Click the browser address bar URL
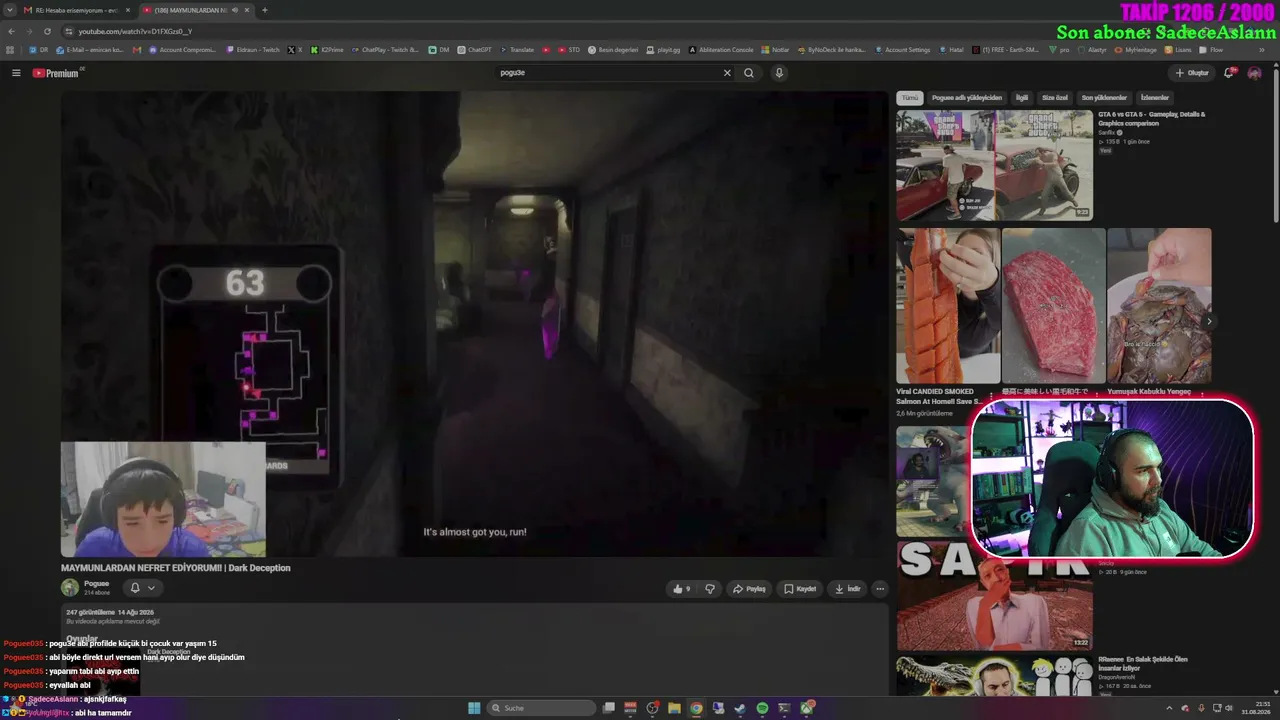 tap(135, 31)
